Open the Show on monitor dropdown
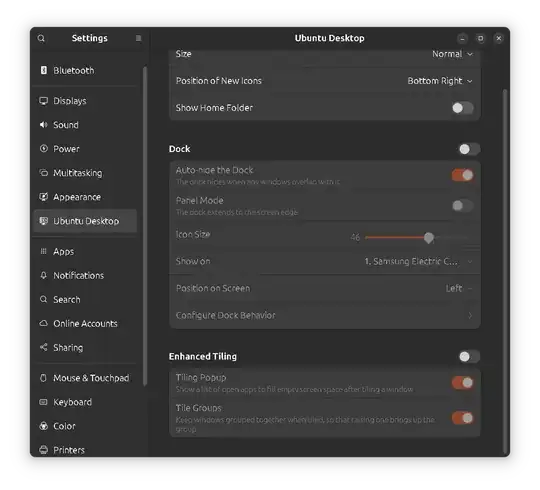Screen dimensions: 540x490 click(418, 261)
